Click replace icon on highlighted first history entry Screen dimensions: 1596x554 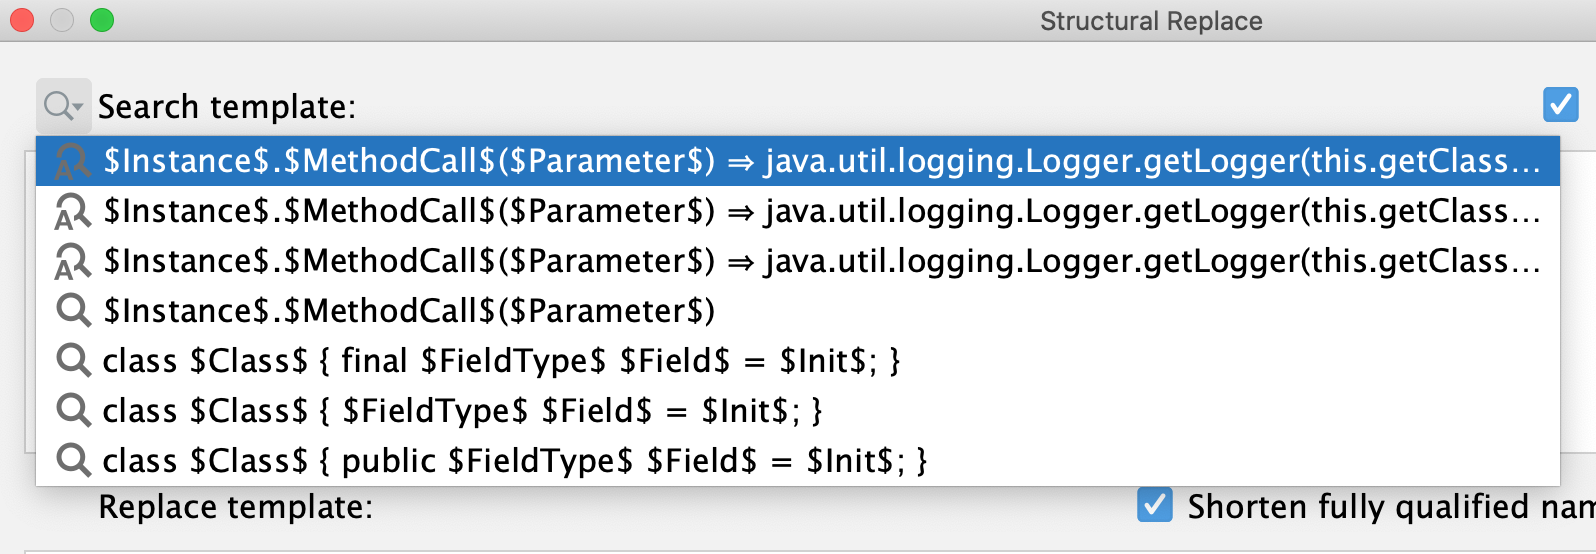point(72,161)
